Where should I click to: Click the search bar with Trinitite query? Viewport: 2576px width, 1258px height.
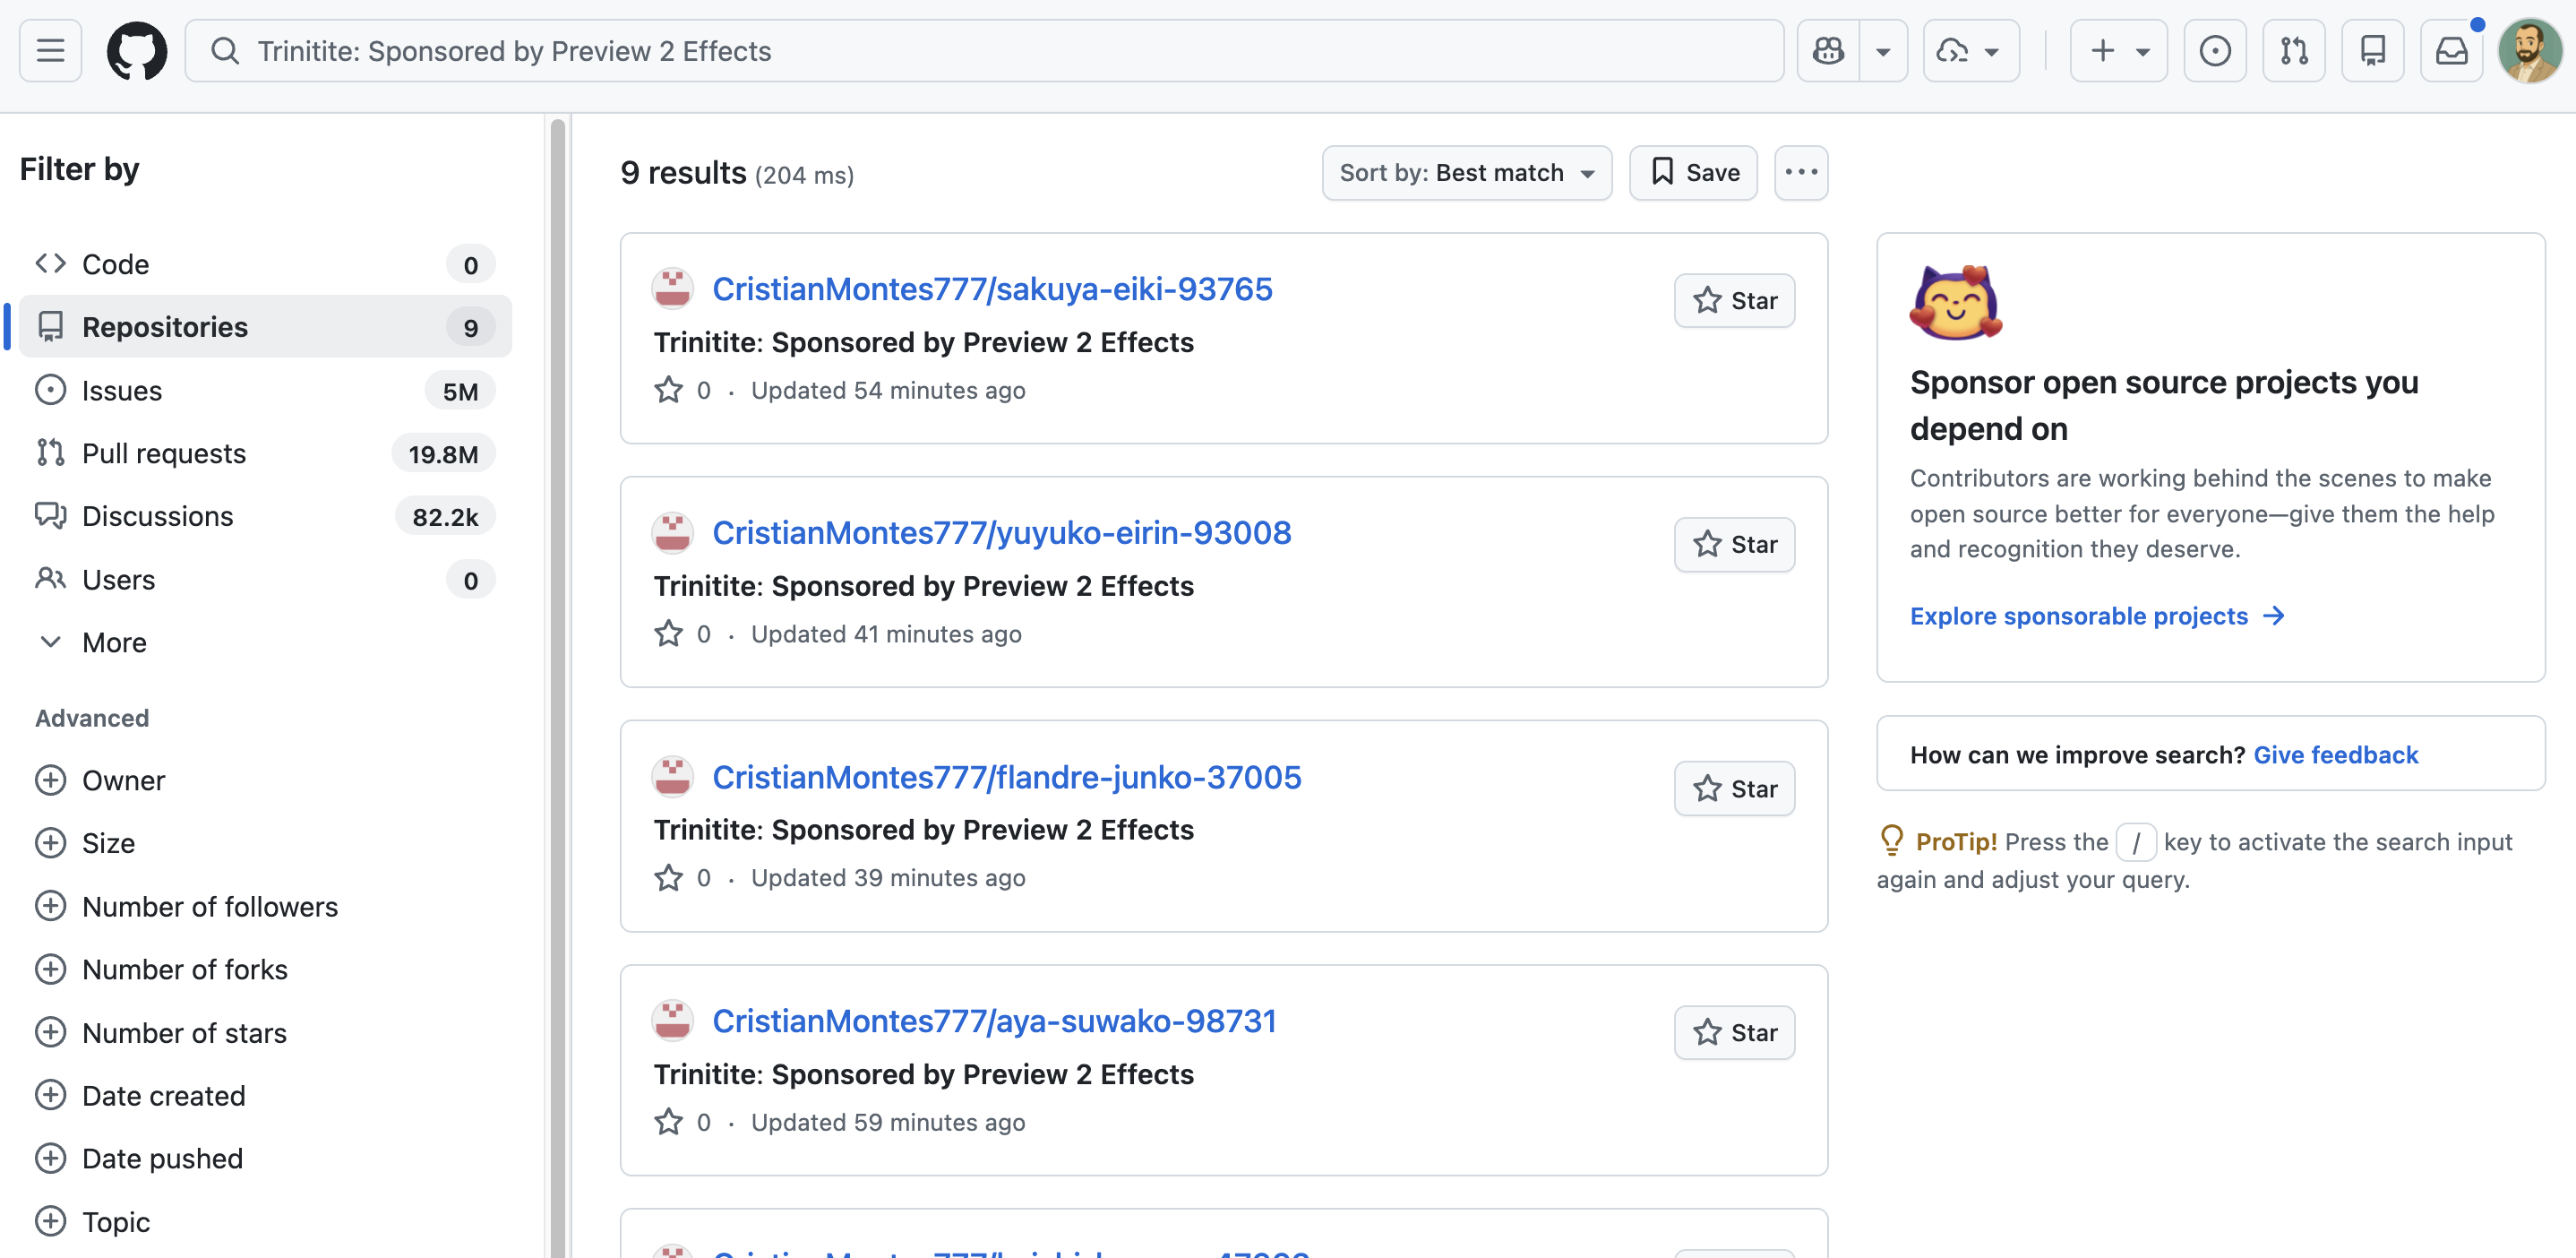pyautogui.click(x=984, y=51)
